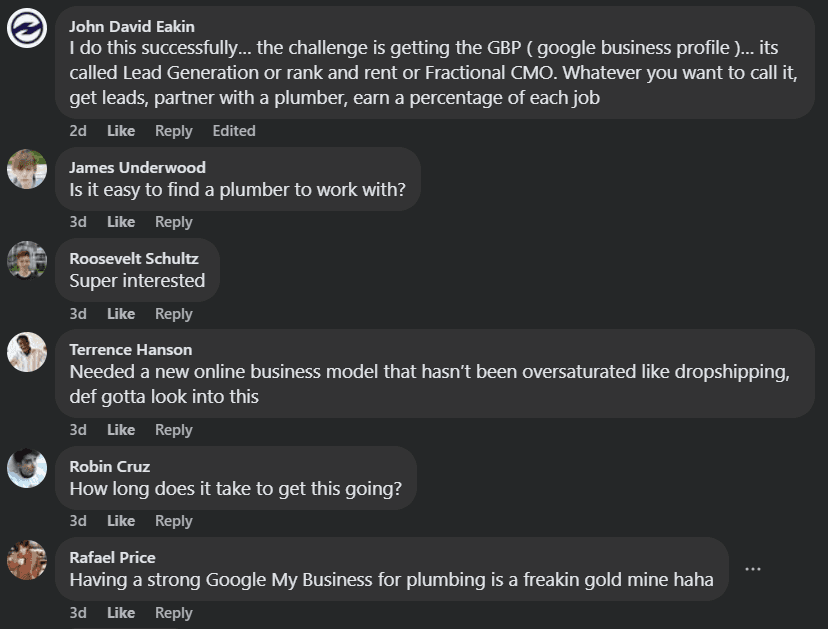
Task: Click James Underwood's avatar
Action: coord(27,169)
